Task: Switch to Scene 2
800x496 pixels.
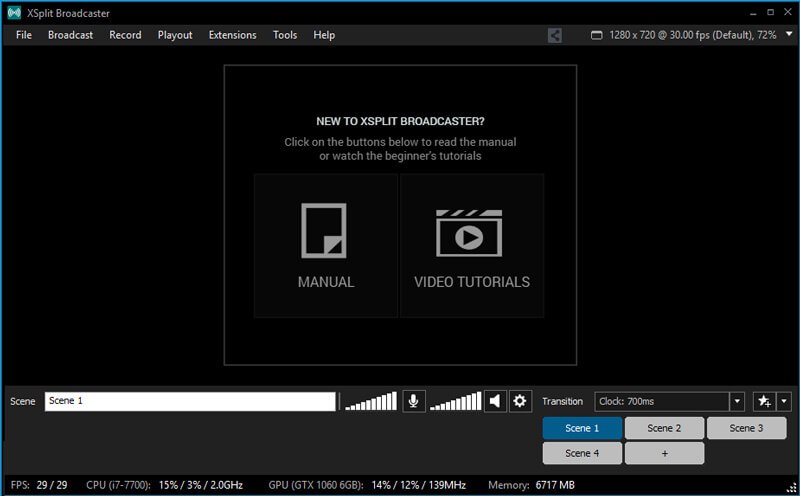Action: [664, 428]
